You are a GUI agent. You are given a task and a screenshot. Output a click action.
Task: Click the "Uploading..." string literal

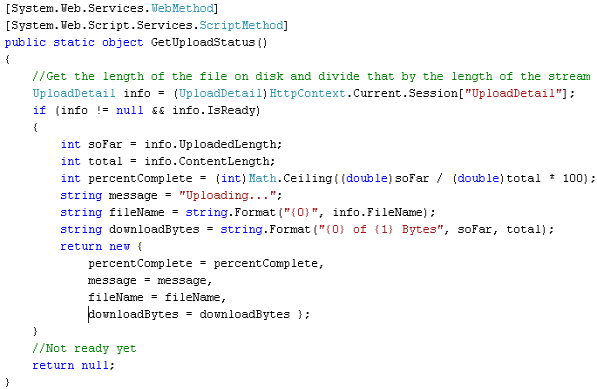[227, 196]
